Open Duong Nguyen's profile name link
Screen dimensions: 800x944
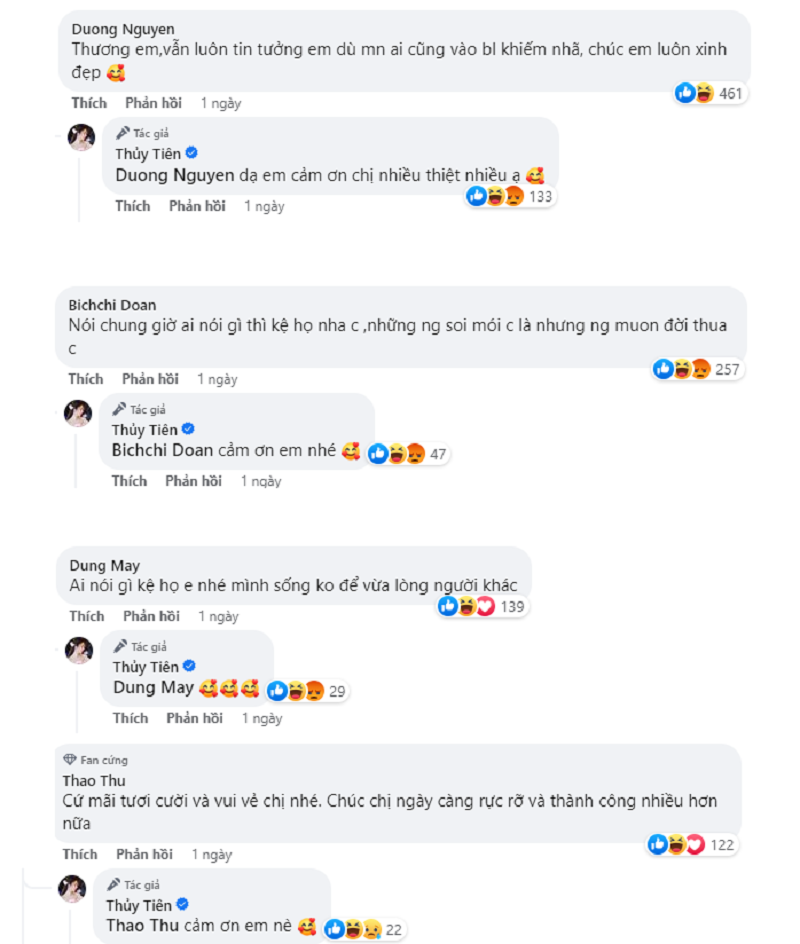[x=116, y=28]
